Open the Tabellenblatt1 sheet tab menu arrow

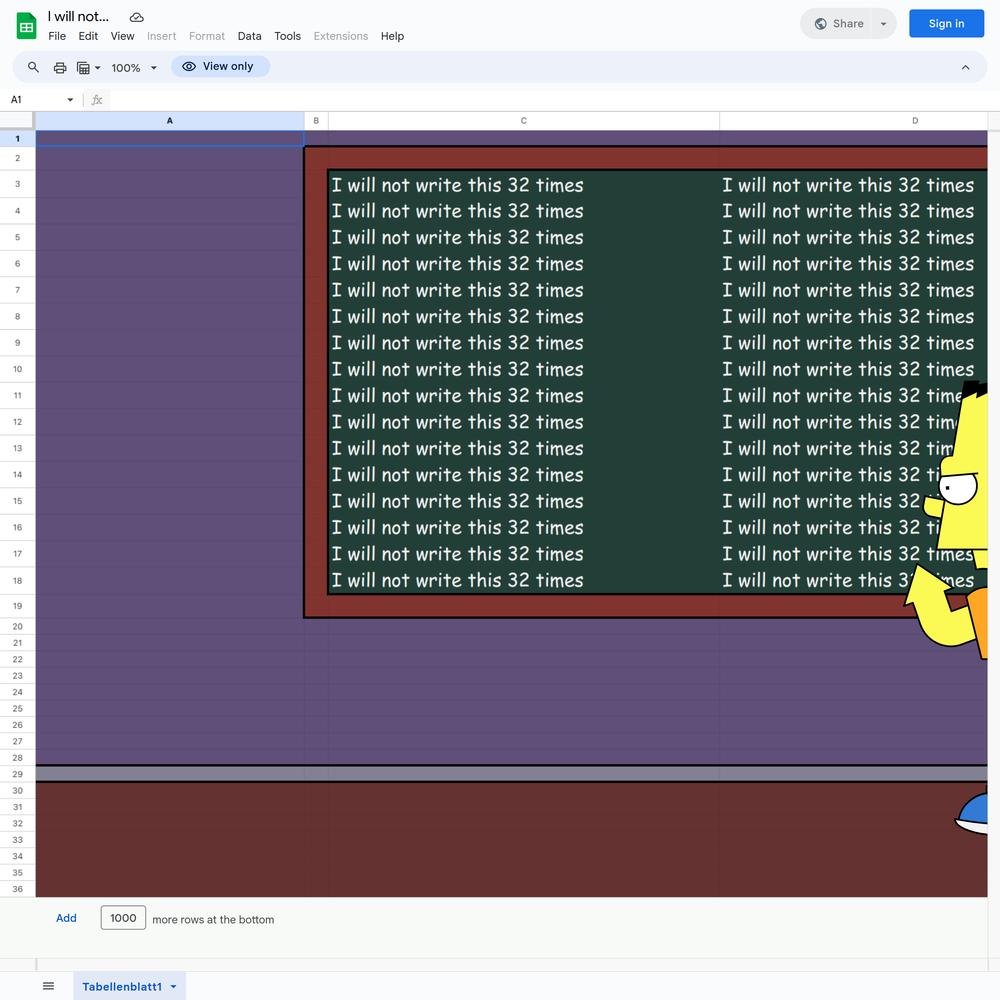[x=173, y=987]
